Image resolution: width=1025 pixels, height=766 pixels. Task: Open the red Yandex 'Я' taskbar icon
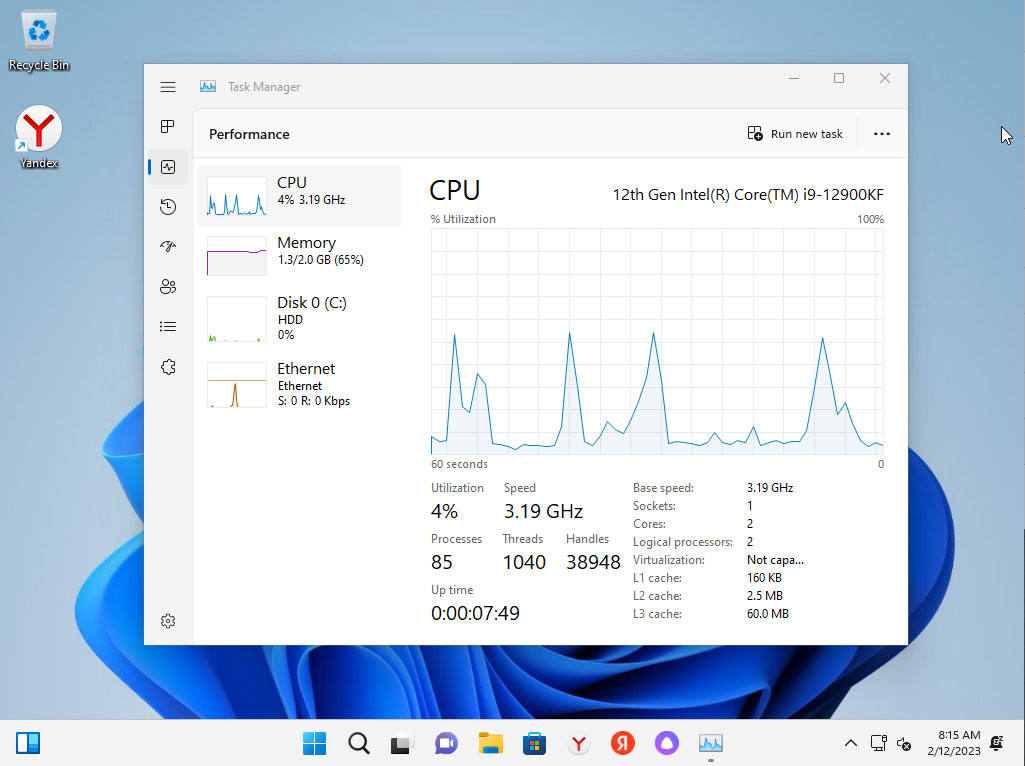pos(622,743)
